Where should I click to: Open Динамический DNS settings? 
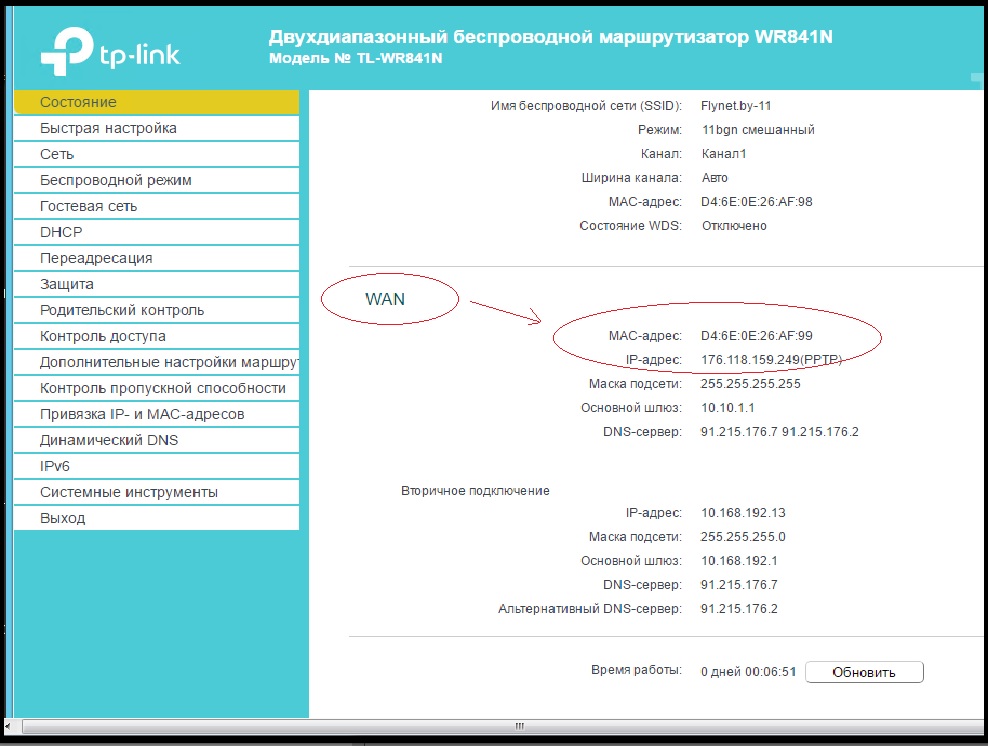(156, 440)
